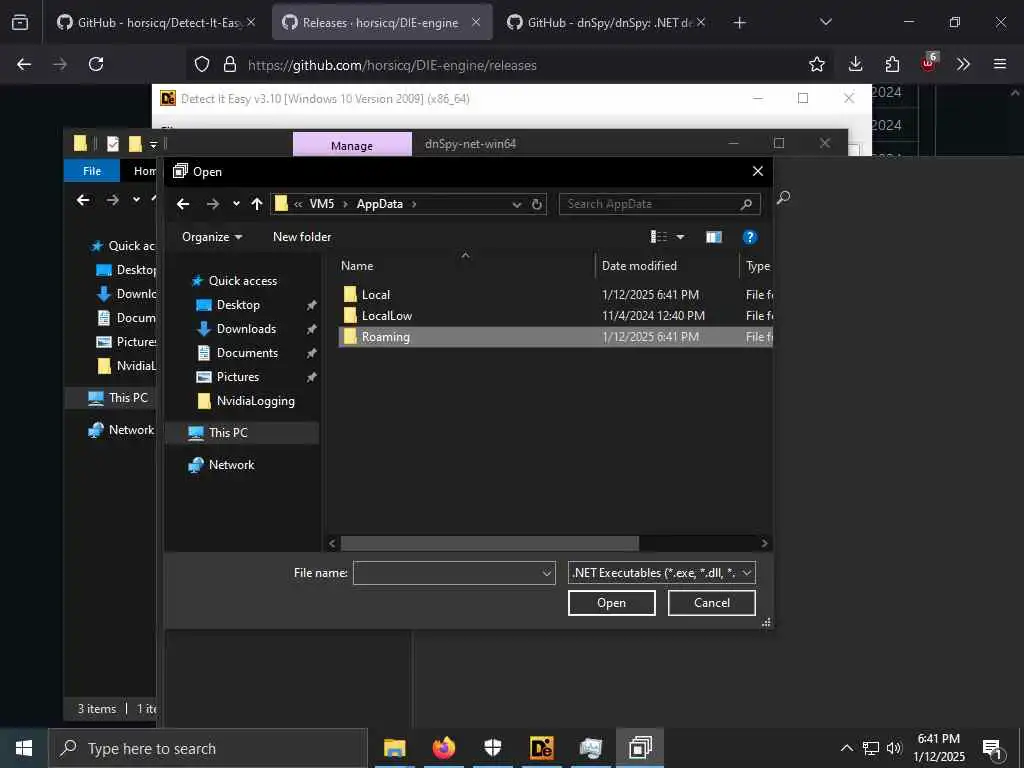1024x768 pixels.
Task: Reload the current web page
Action: point(96,65)
